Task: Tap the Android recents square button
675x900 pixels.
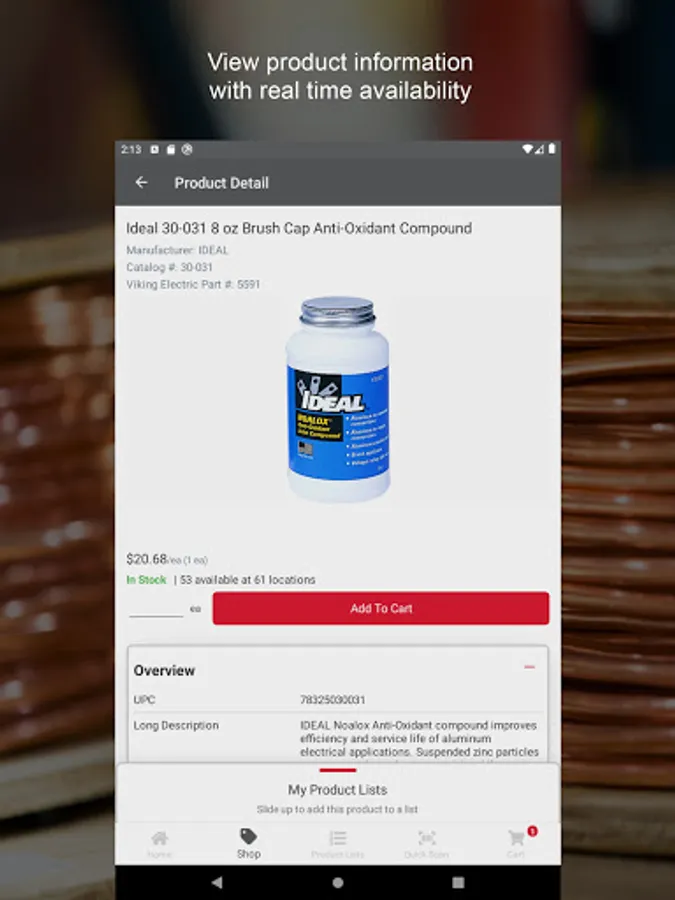Action: click(458, 882)
